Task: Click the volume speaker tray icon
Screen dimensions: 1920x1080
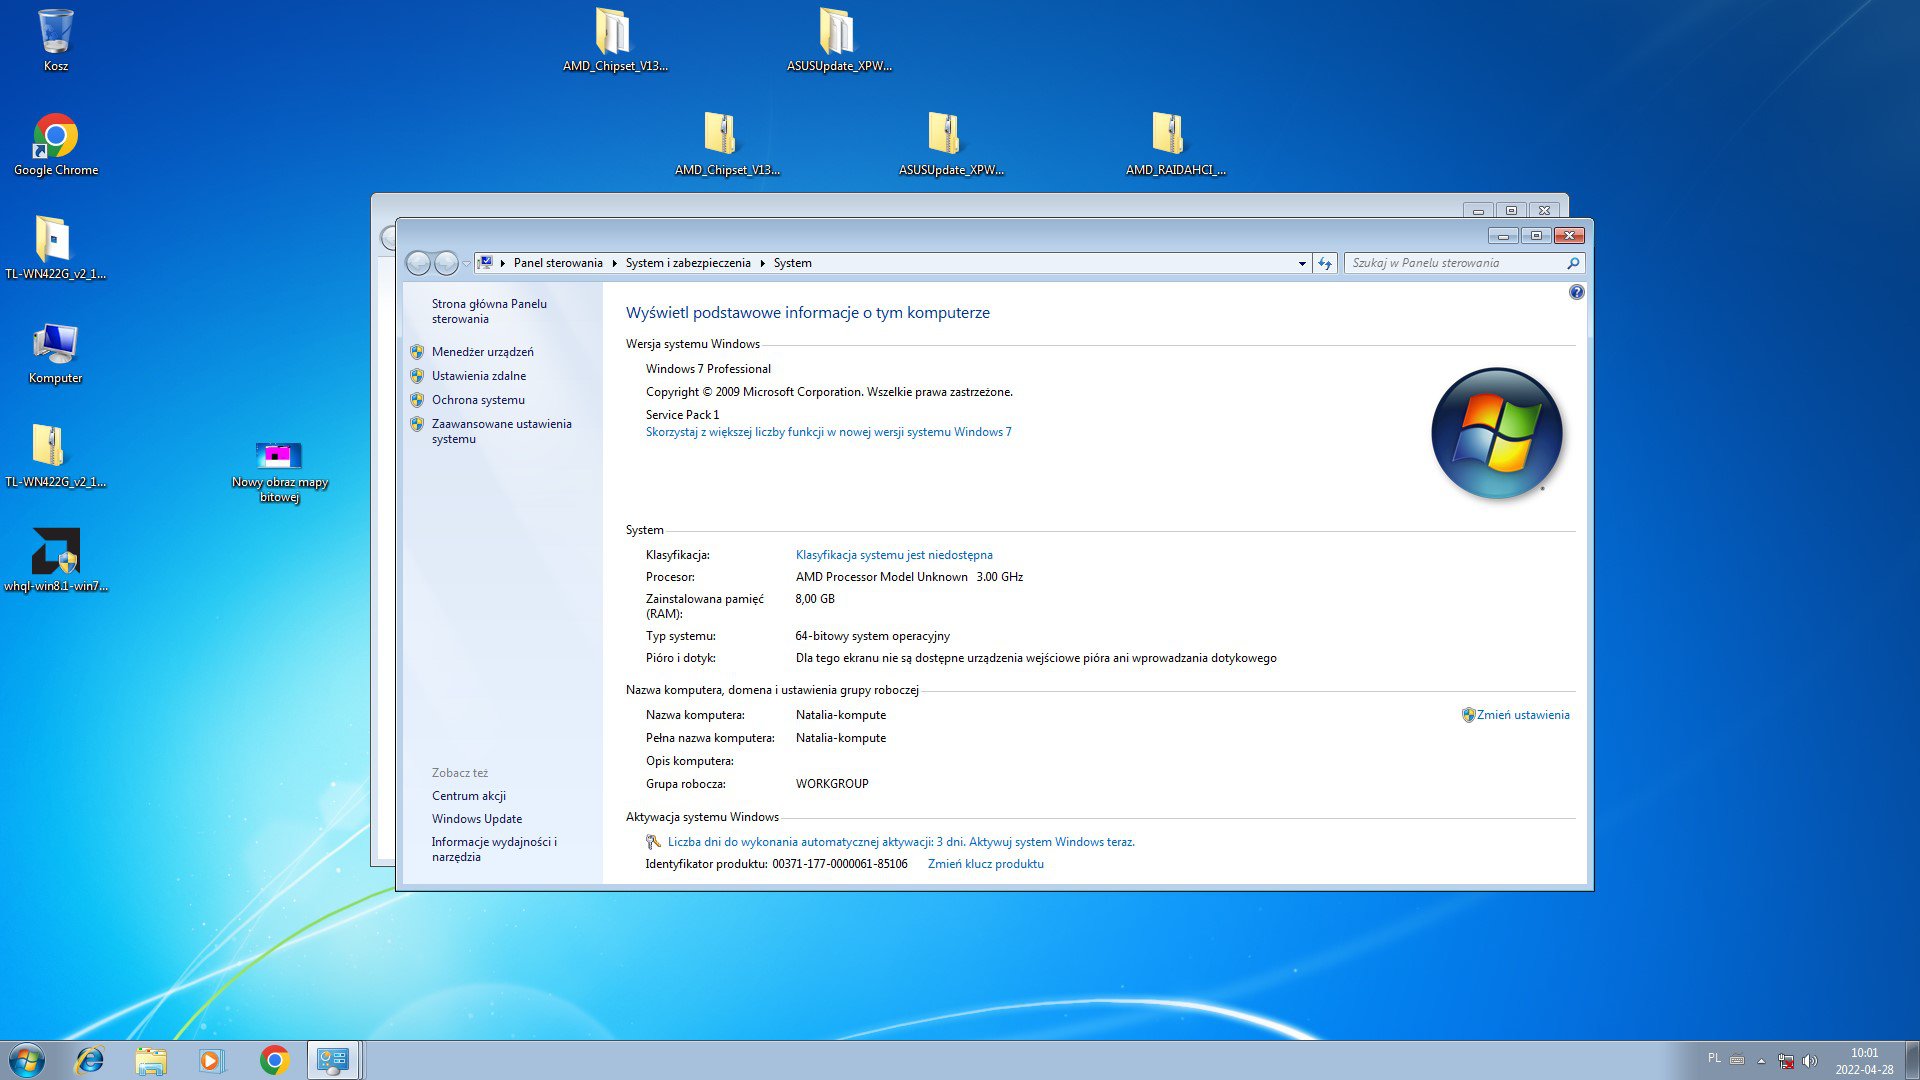Action: (x=1809, y=1061)
